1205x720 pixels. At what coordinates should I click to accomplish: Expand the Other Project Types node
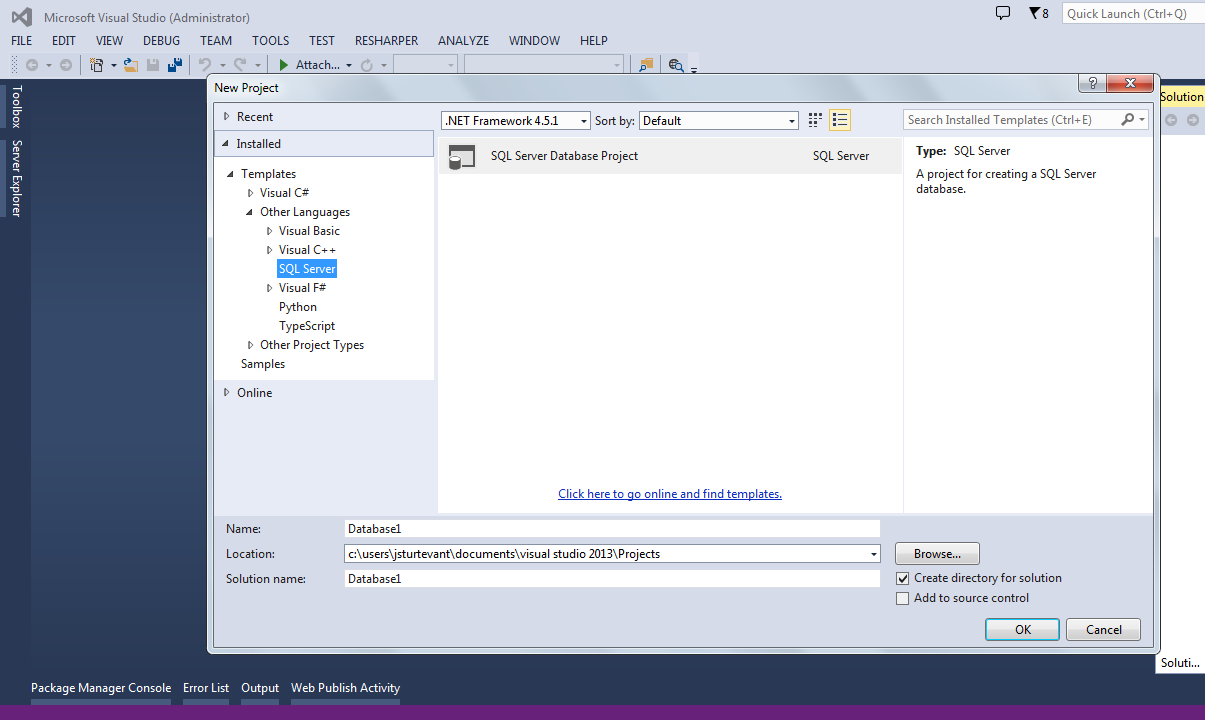(x=251, y=345)
